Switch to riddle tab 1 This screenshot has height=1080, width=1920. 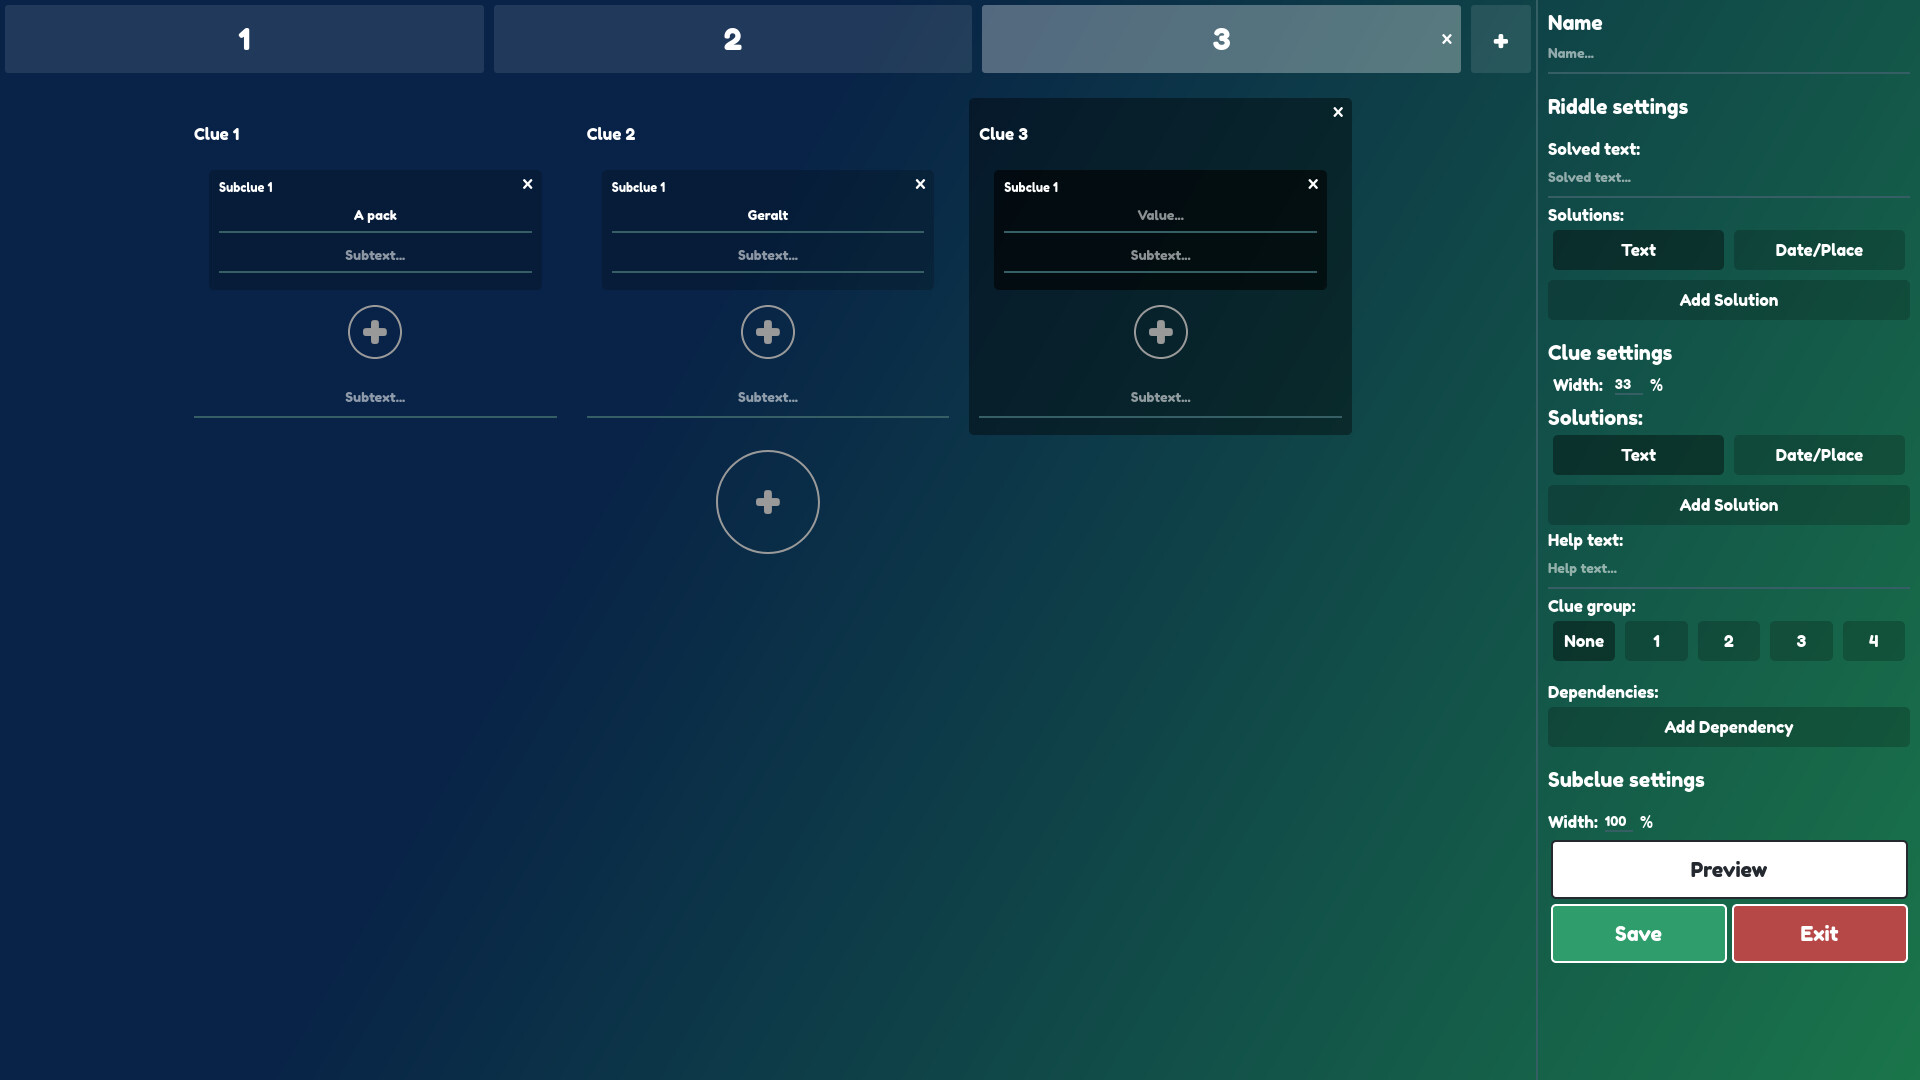pos(244,39)
